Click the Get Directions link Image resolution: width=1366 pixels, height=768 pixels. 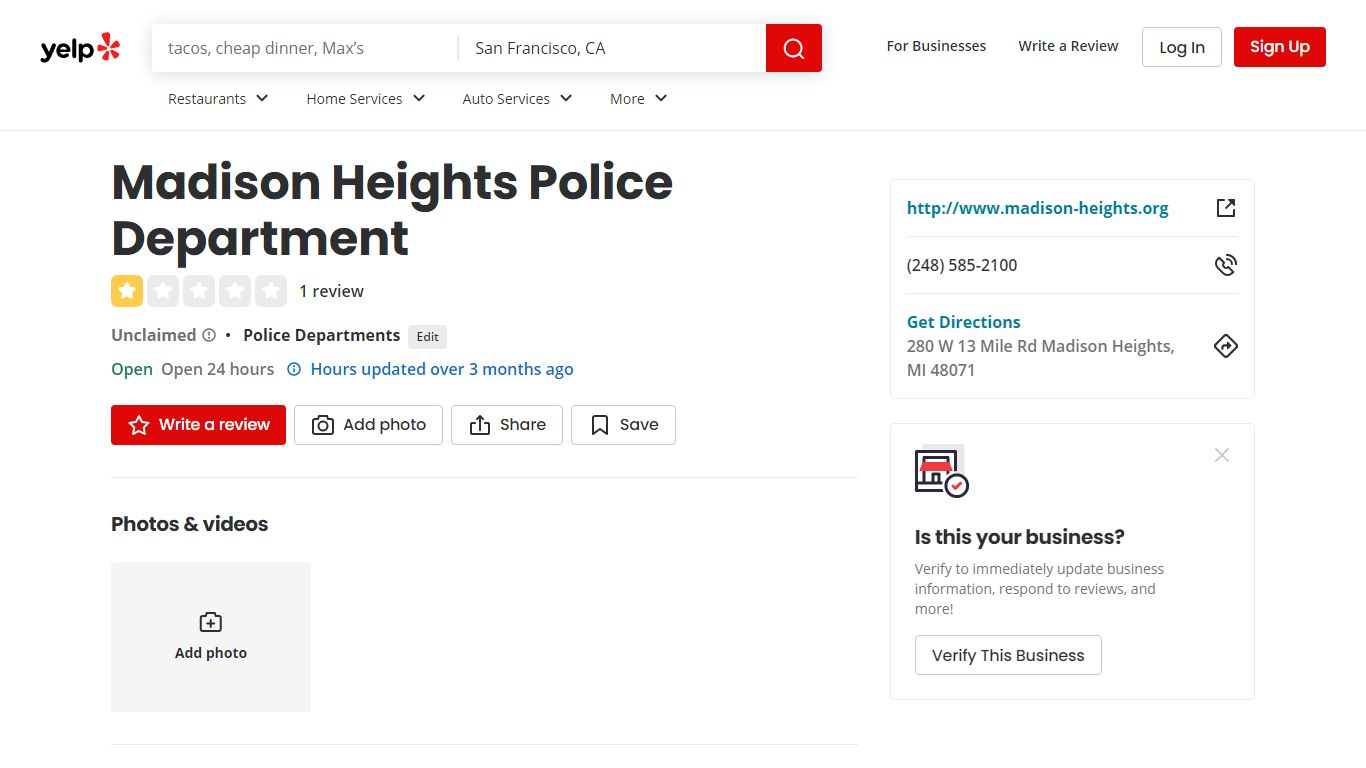(x=963, y=322)
